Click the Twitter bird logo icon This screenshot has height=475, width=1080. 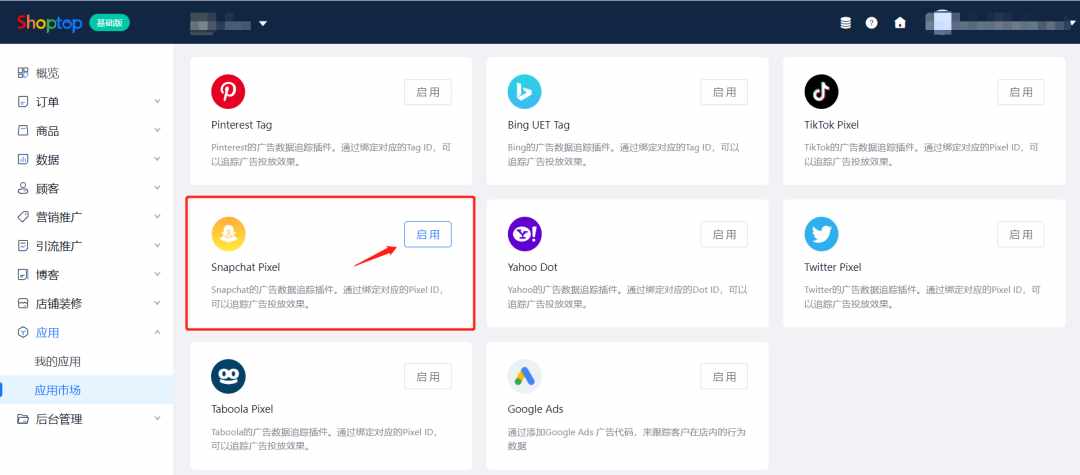[821, 234]
